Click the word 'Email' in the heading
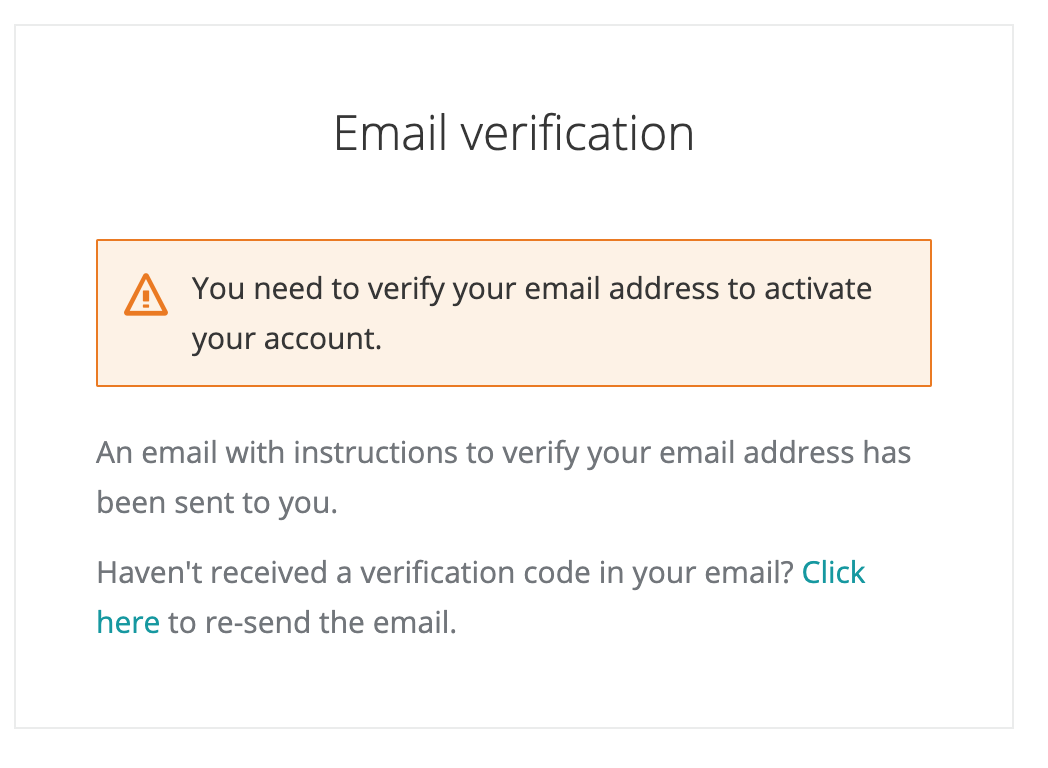Viewport: 1048px width, 768px height. (388, 134)
